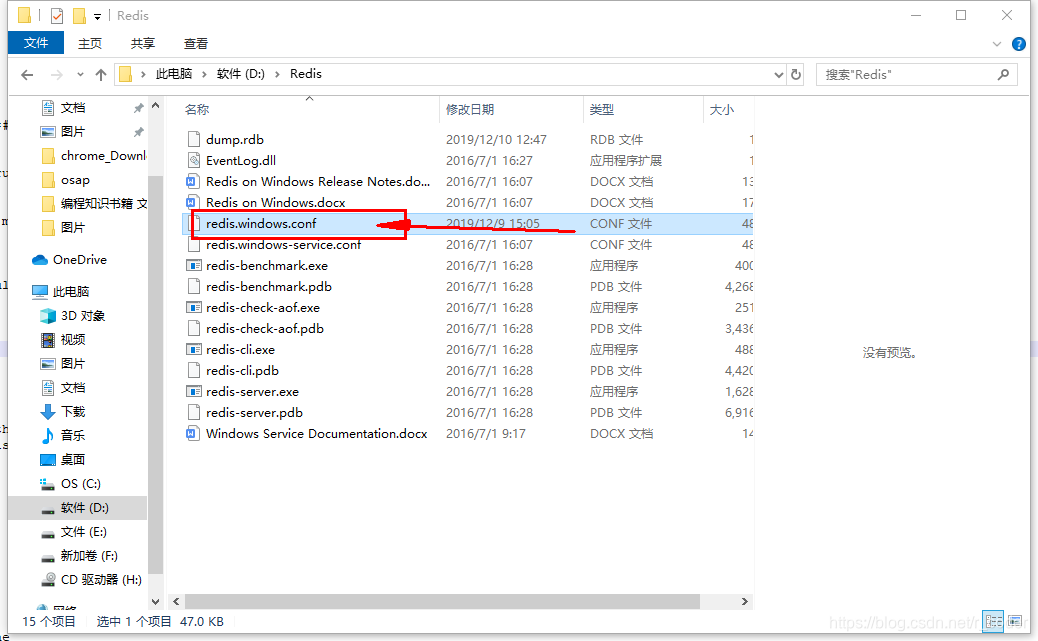Image resolution: width=1038 pixels, height=641 pixels.
Task: Open the 编程知识书籍 folder in sidebar
Action: click(93, 204)
